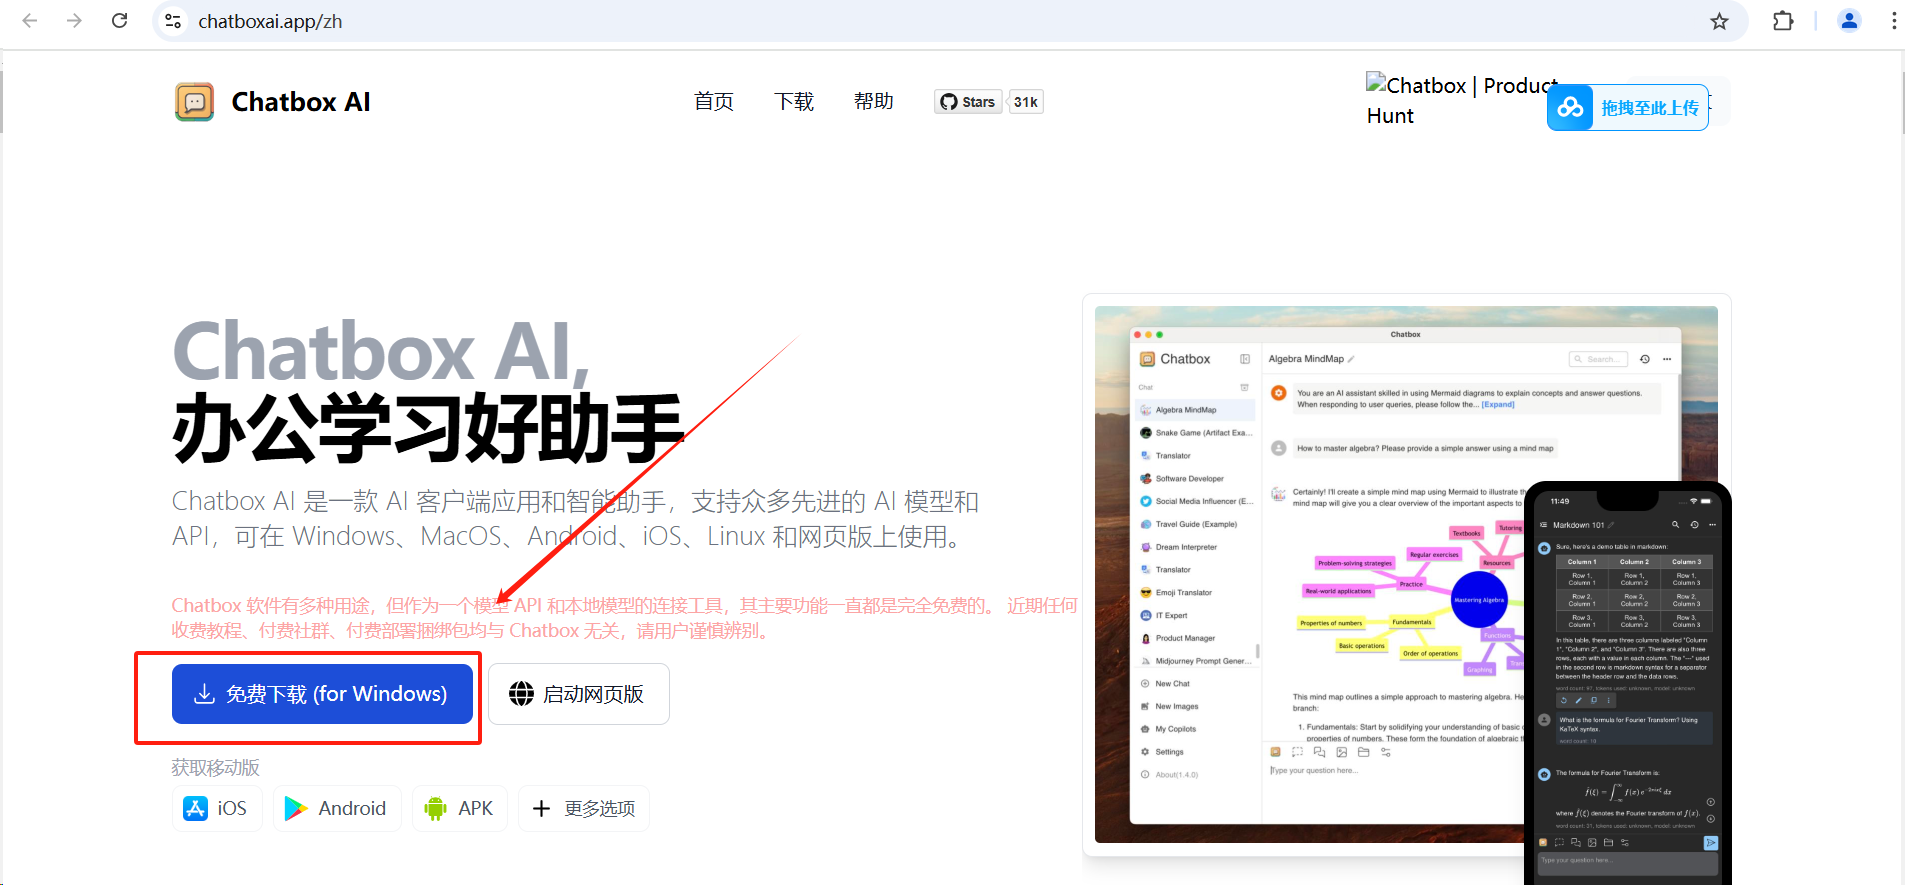
Task: Click the 办公学习好助手 headline
Action: 428,428
